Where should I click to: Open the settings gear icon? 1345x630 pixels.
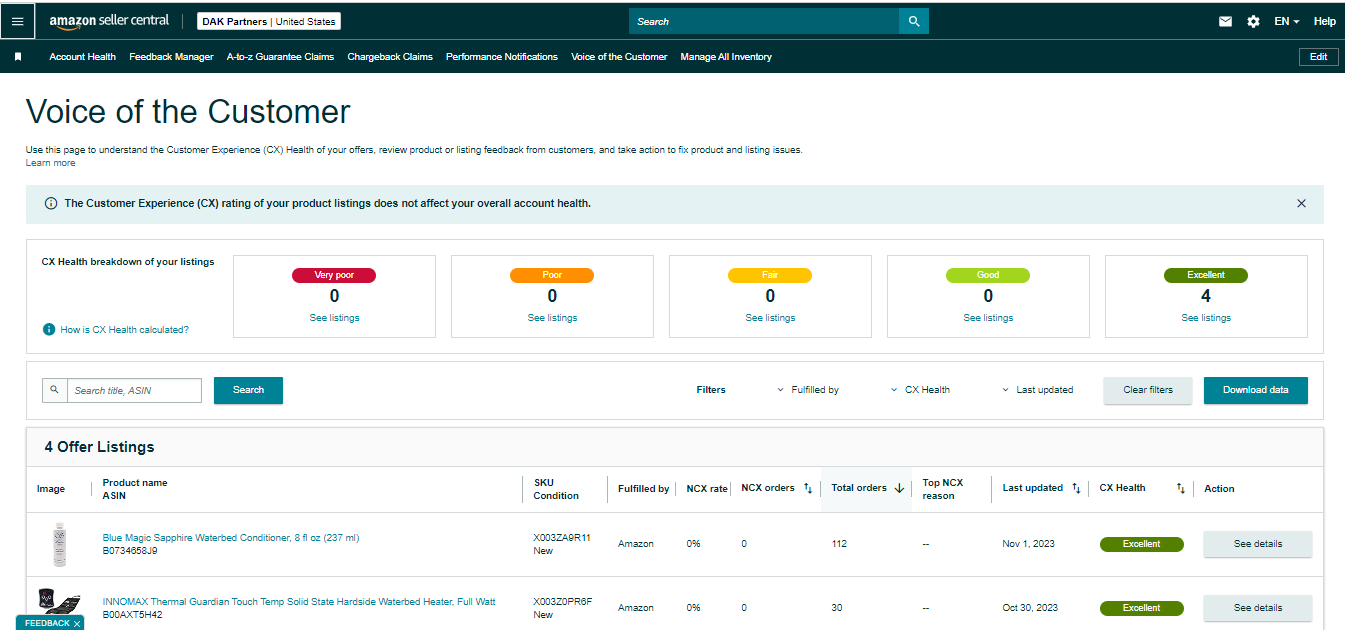[1253, 21]
